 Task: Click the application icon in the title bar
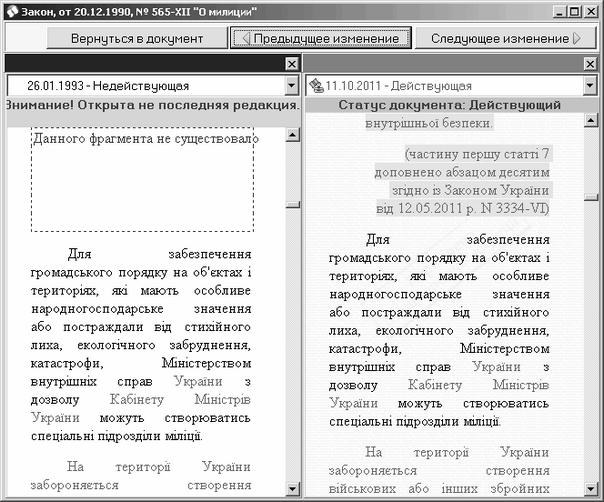click(12, 12)
